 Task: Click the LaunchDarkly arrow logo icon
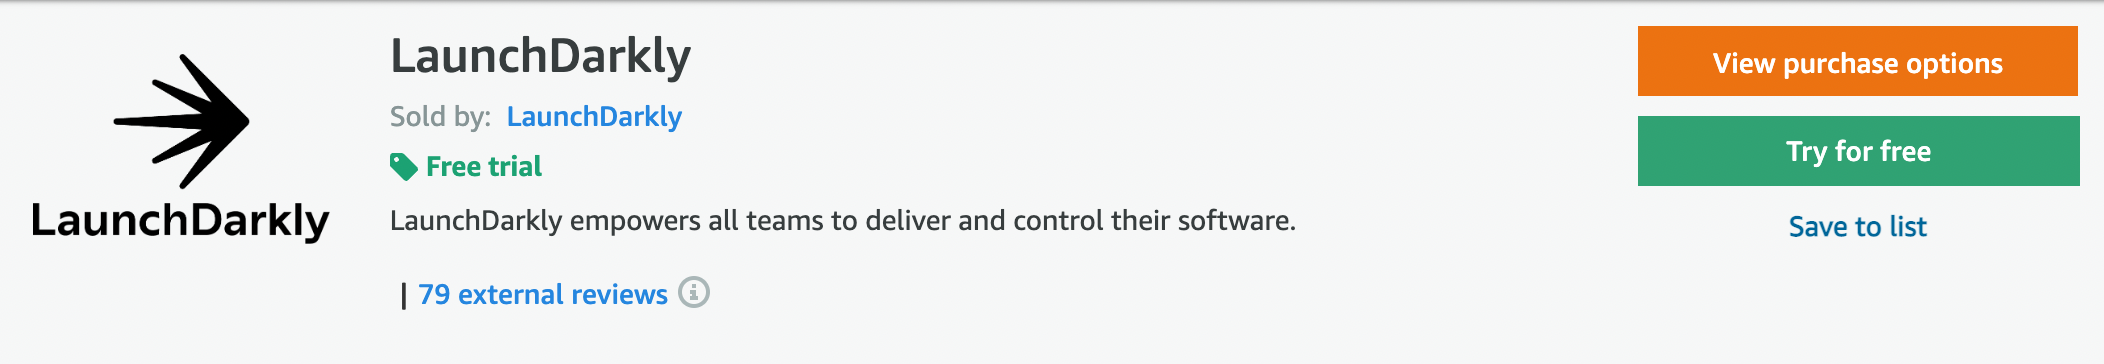point(182,121)
